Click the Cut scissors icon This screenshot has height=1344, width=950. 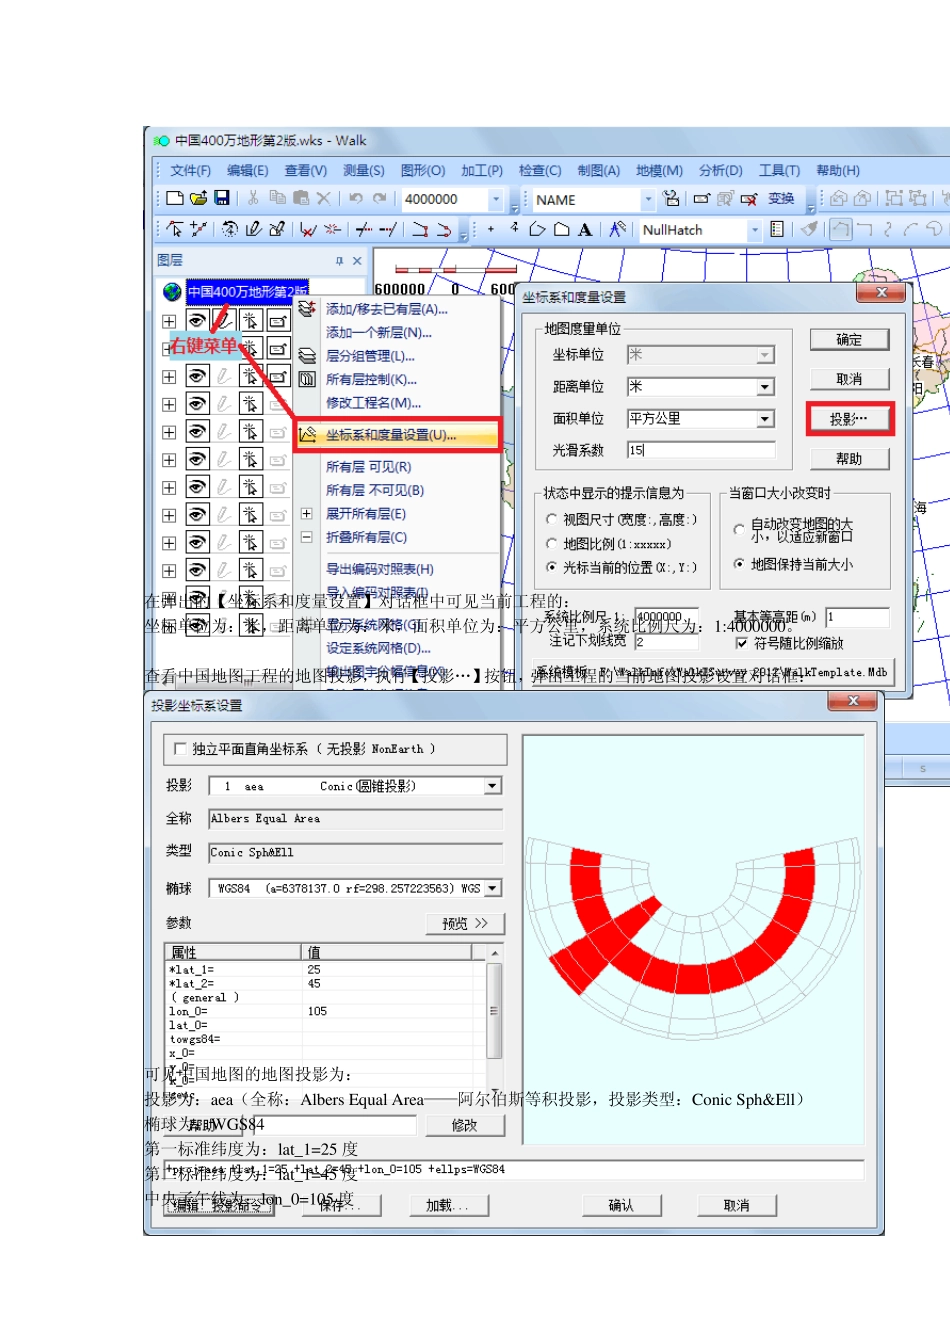[x=253, y=199]
